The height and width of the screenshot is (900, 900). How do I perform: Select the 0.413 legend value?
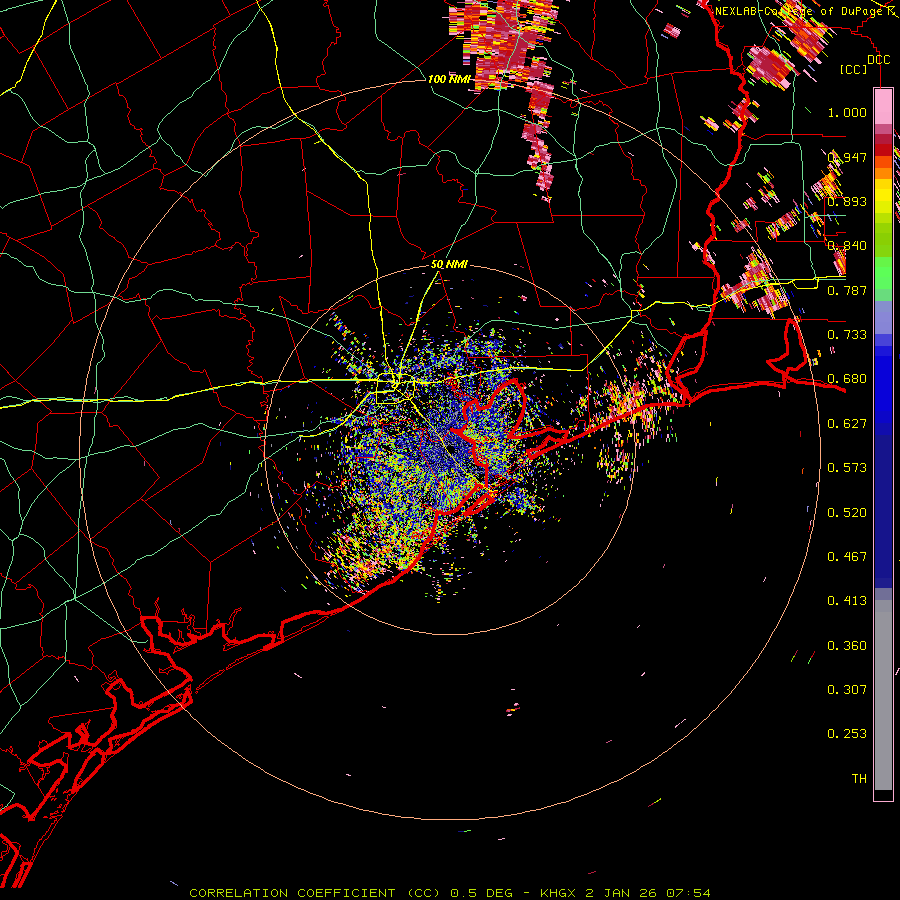(x=847, y=600)
